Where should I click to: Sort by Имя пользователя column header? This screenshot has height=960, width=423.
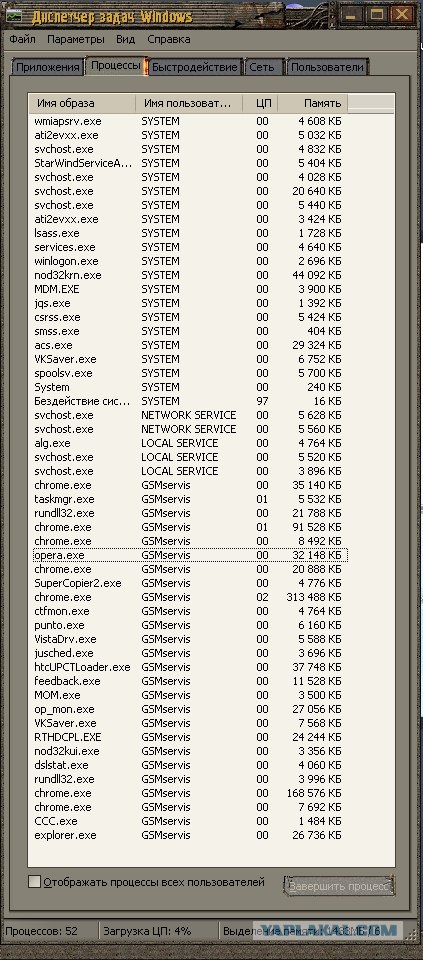point(189,103)
